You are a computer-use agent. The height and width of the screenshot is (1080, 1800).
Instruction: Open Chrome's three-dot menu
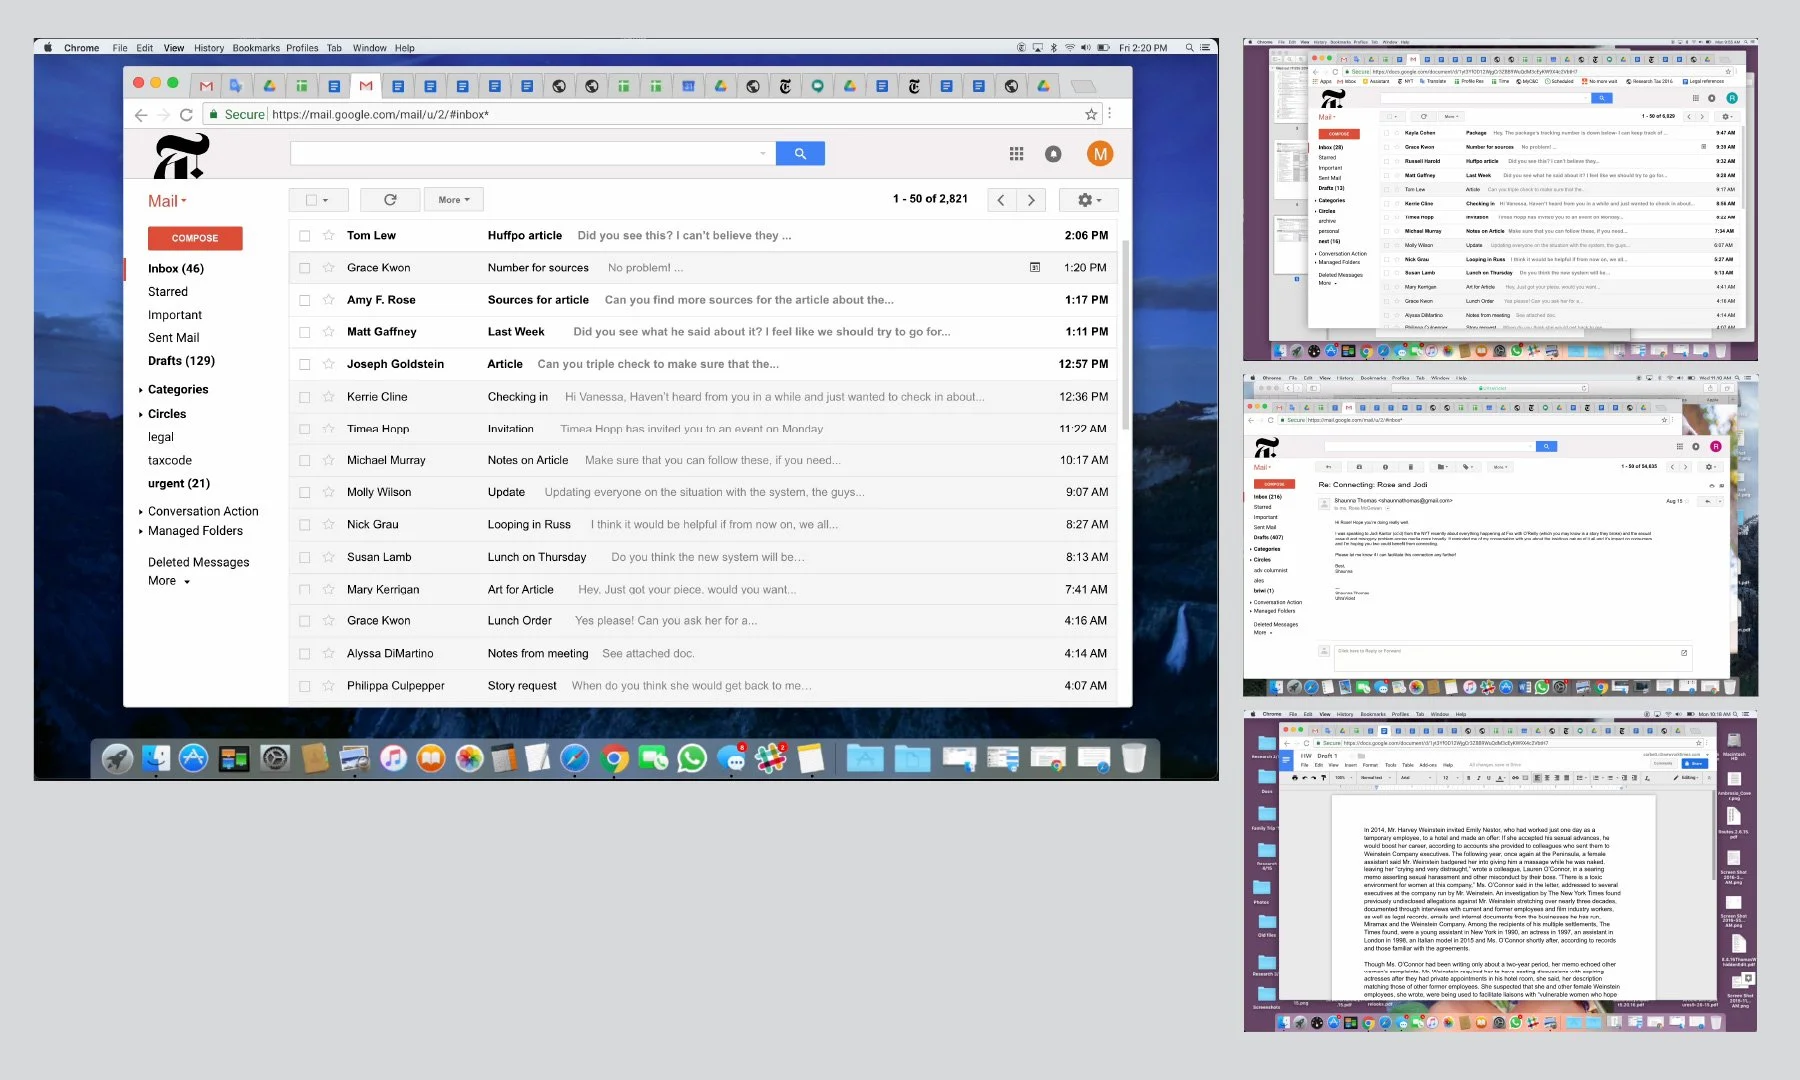tap(1110, 114)
